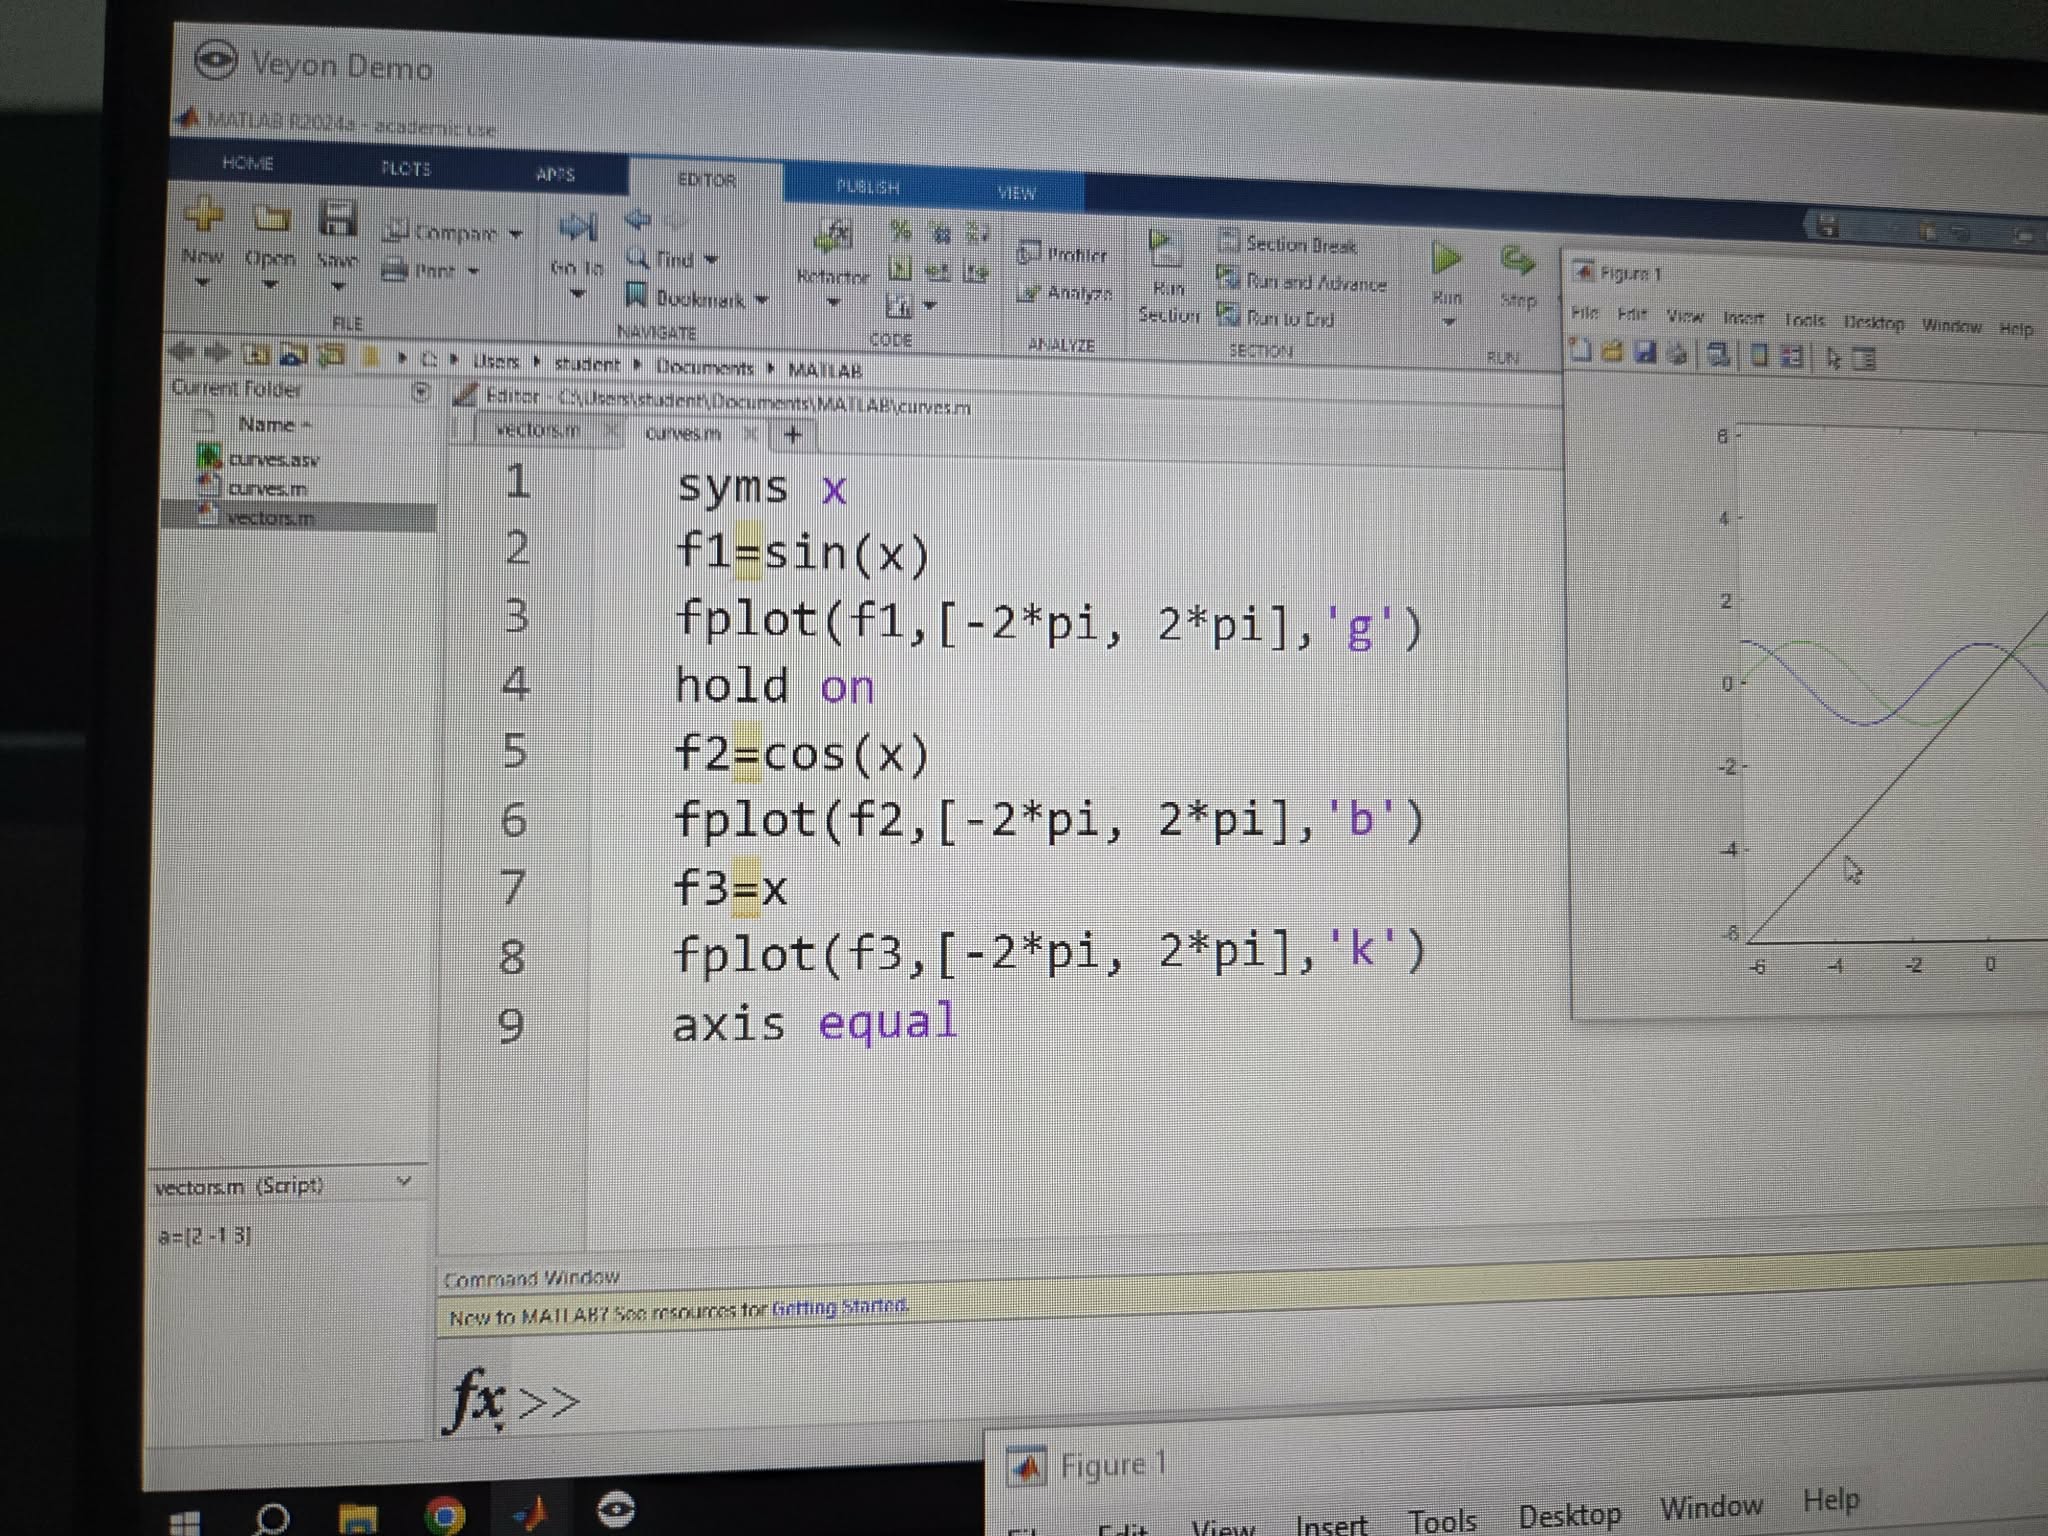Run the script with the green Run arrow

click(1446, 260)
